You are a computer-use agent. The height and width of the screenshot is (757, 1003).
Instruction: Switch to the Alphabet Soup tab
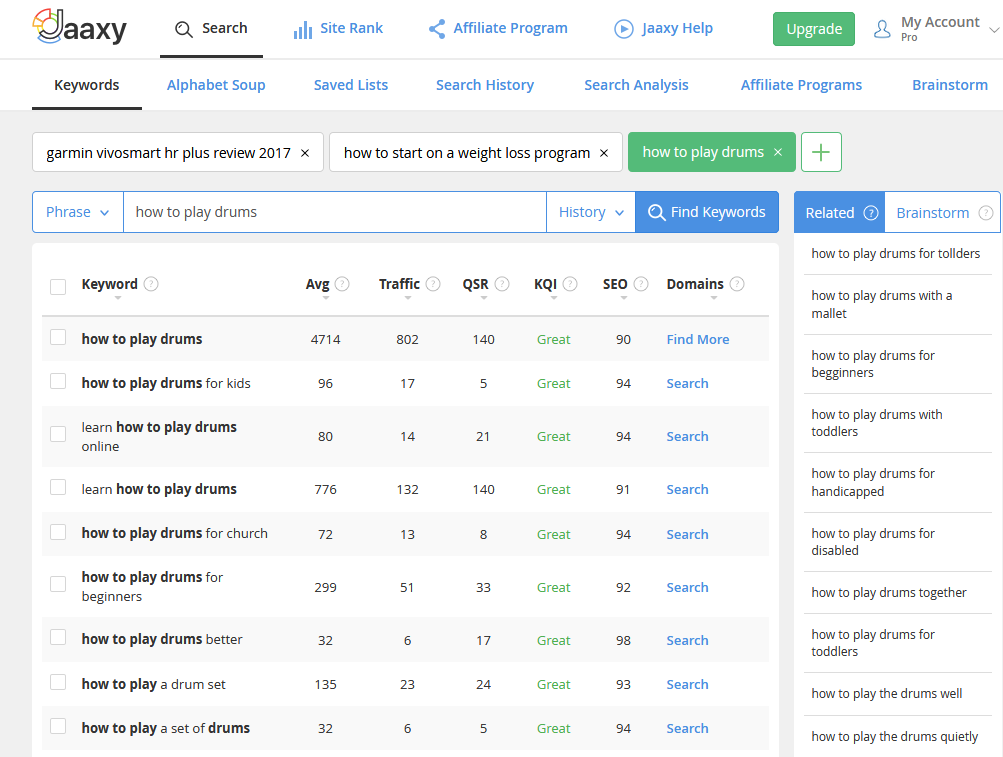point(216,85)
